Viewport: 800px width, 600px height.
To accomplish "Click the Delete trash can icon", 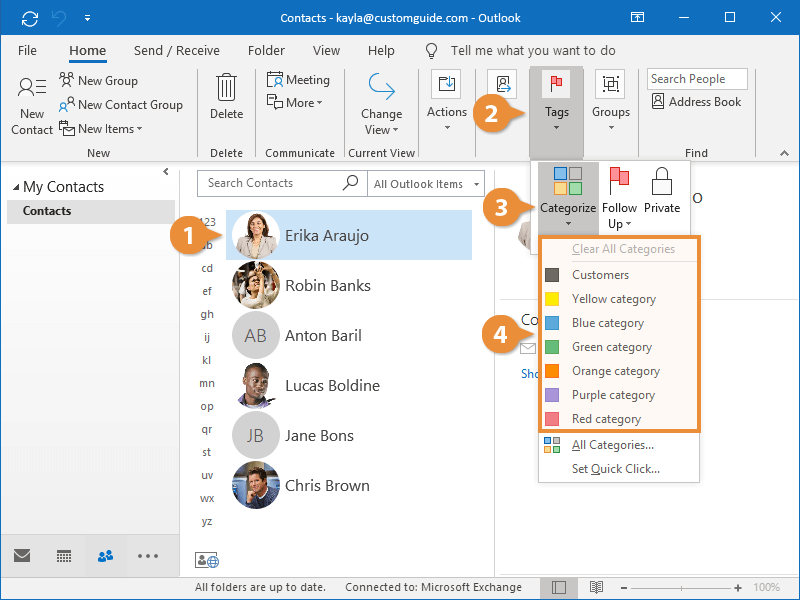I will (x=226, y=87).
